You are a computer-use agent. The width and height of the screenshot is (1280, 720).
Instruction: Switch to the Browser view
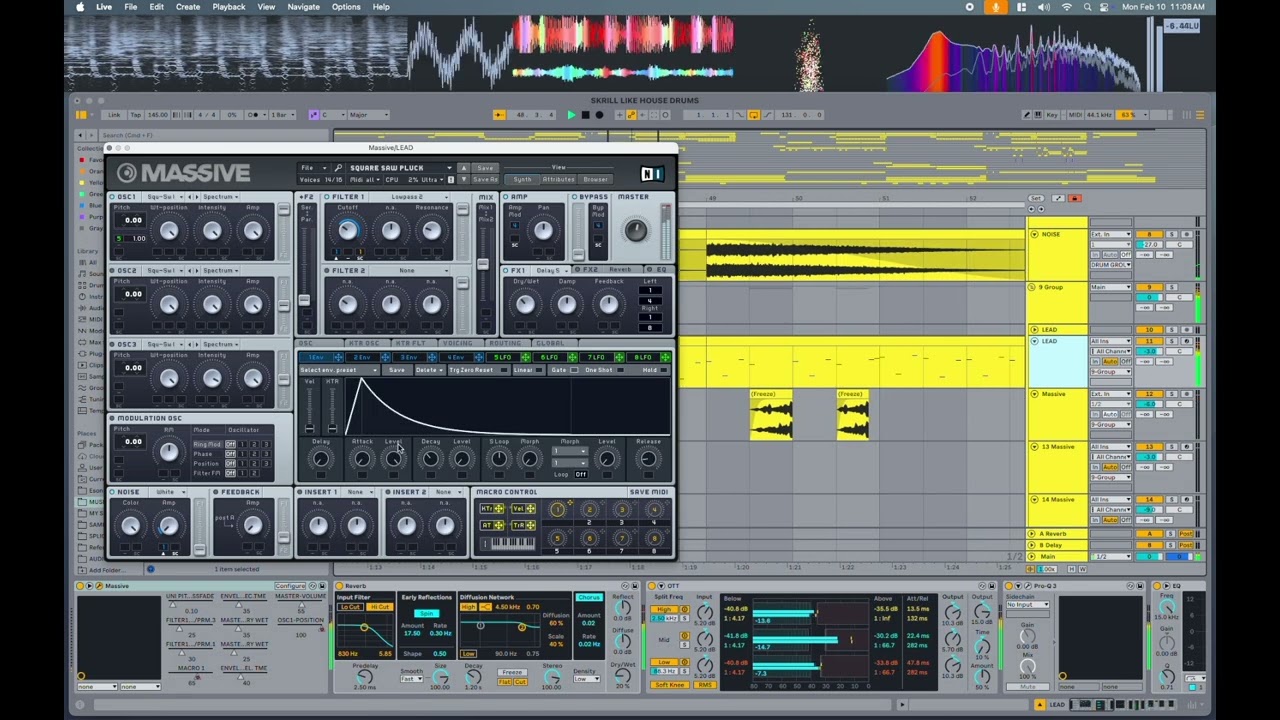click(x=595, y=180)
